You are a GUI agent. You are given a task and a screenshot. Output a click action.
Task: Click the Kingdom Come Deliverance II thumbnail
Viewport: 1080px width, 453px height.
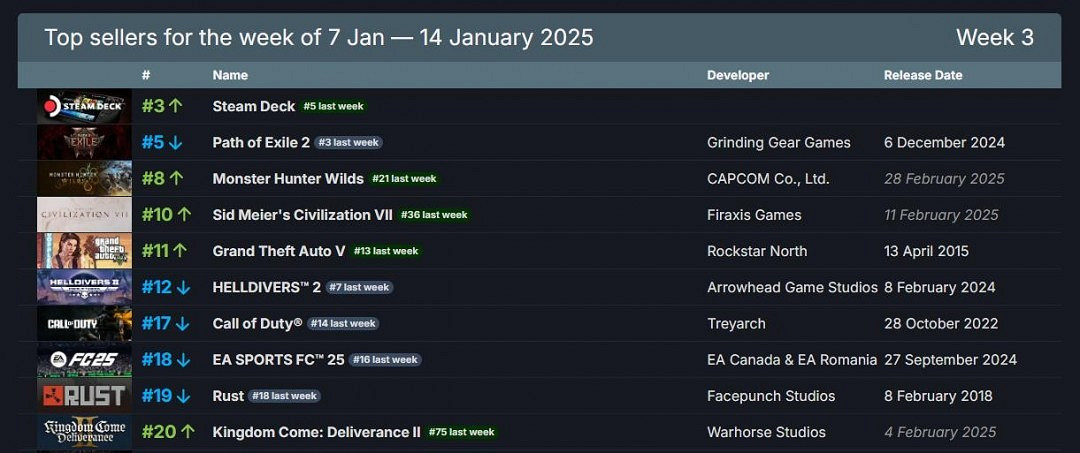[x=84, y=432]
